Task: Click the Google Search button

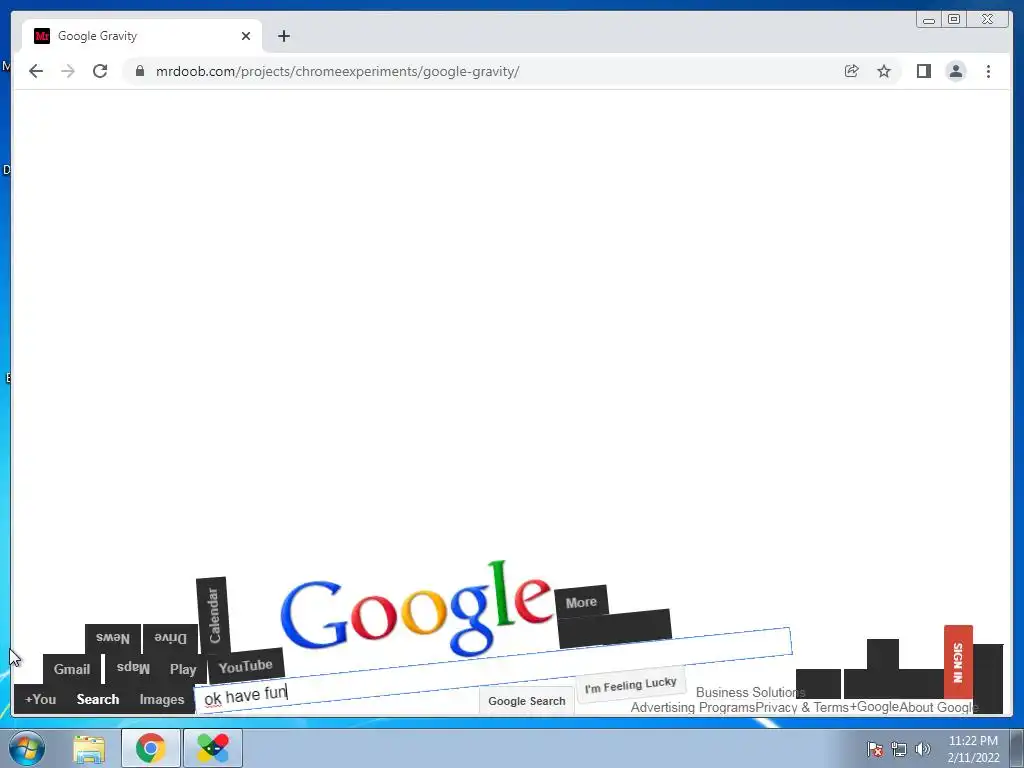Action: tap(526, 701)
